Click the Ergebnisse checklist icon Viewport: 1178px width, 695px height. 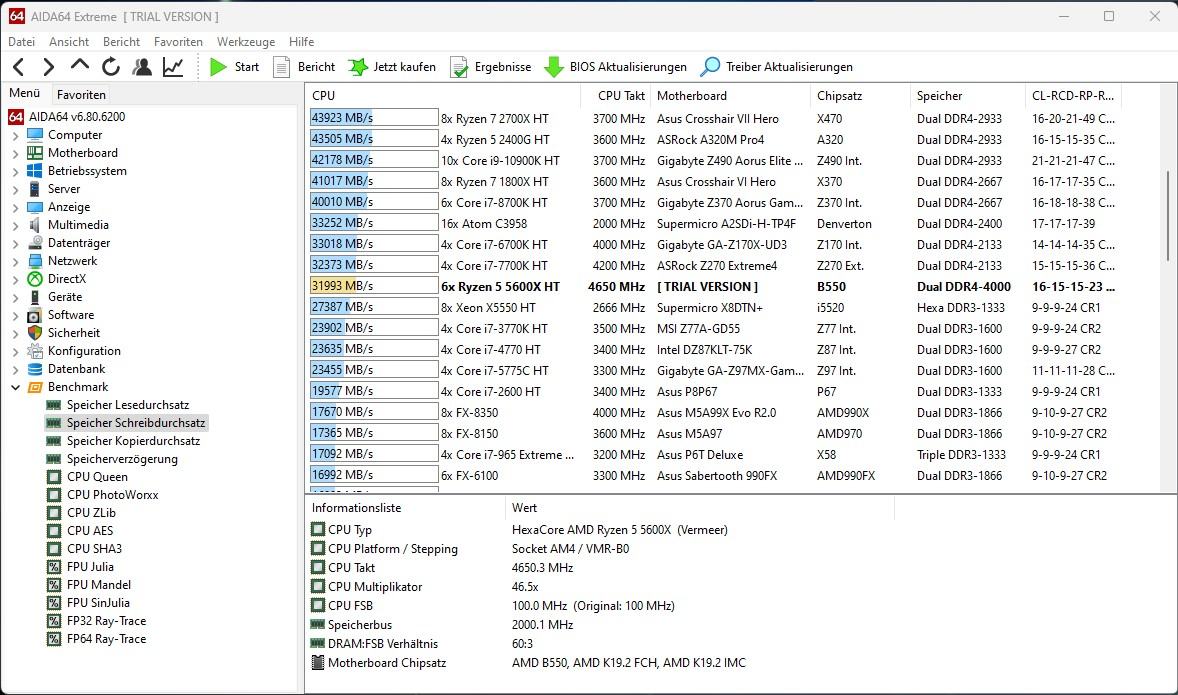point(459,67)
